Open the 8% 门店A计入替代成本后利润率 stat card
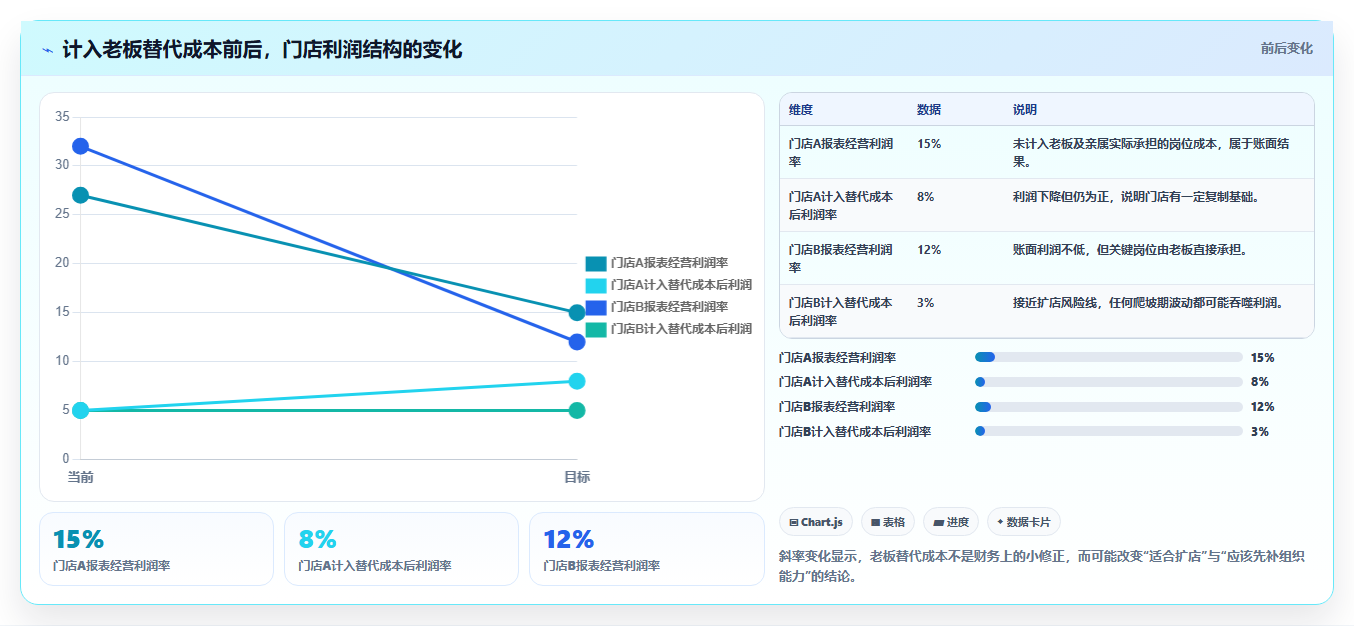This screenshot has width=1354, height=626. 401,549
